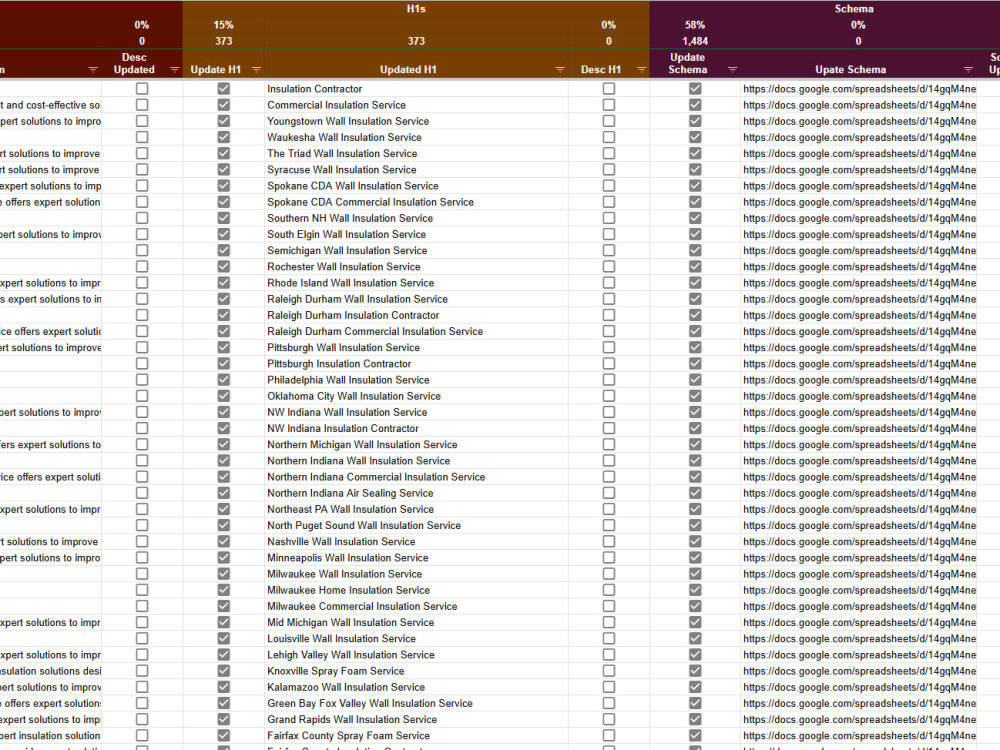Check Desc Updated for Oklahoma City Wall Insulation Service

tap(142, 396)
